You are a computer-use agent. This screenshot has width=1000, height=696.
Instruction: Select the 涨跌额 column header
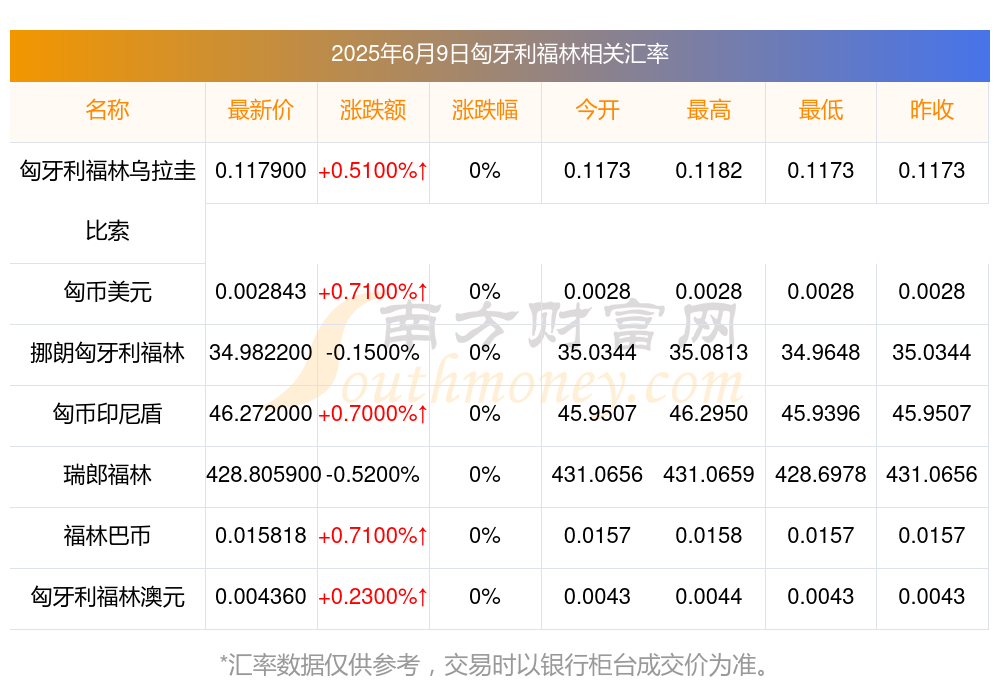373,110
